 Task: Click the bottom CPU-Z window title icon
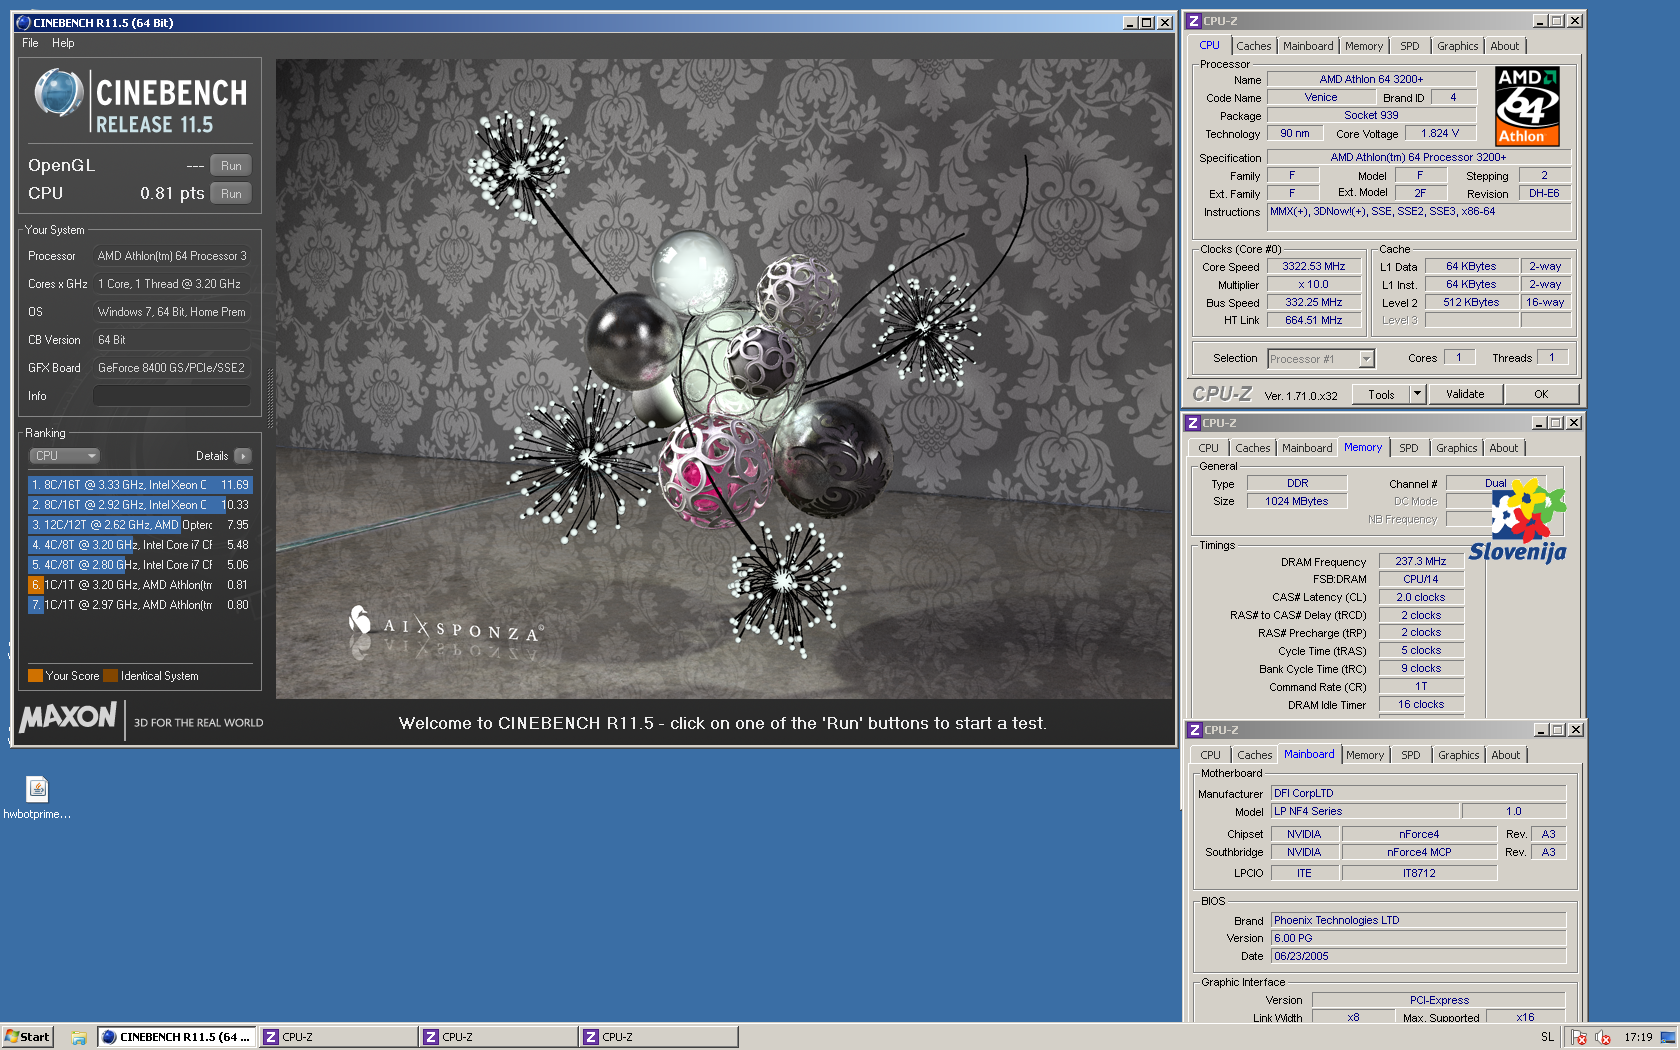(1195, 730)
